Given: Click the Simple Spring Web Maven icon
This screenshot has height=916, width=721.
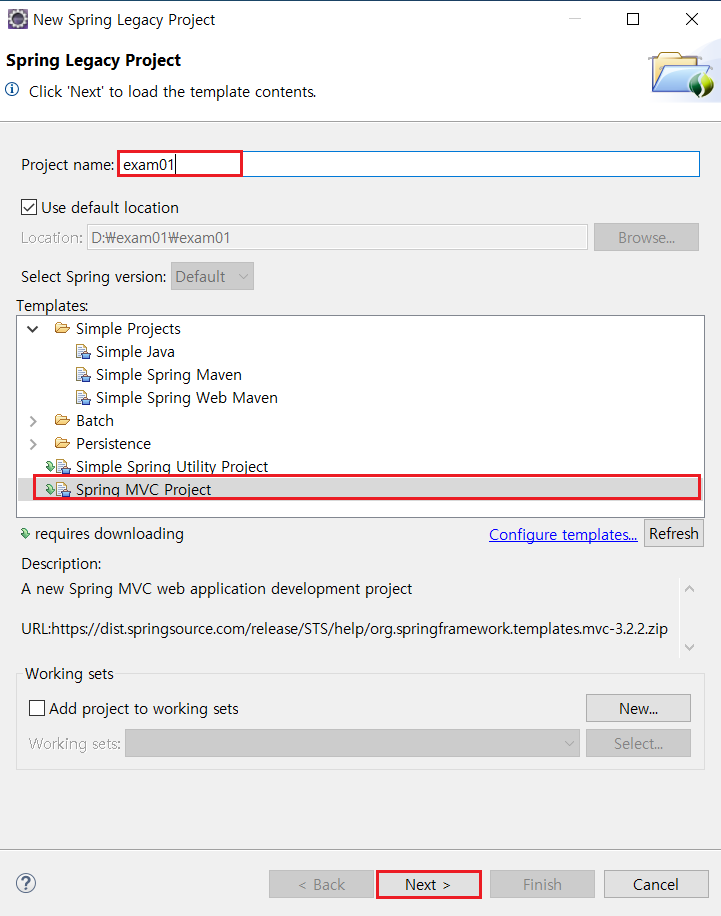Looking at the screenshot, I should point(83,398).
